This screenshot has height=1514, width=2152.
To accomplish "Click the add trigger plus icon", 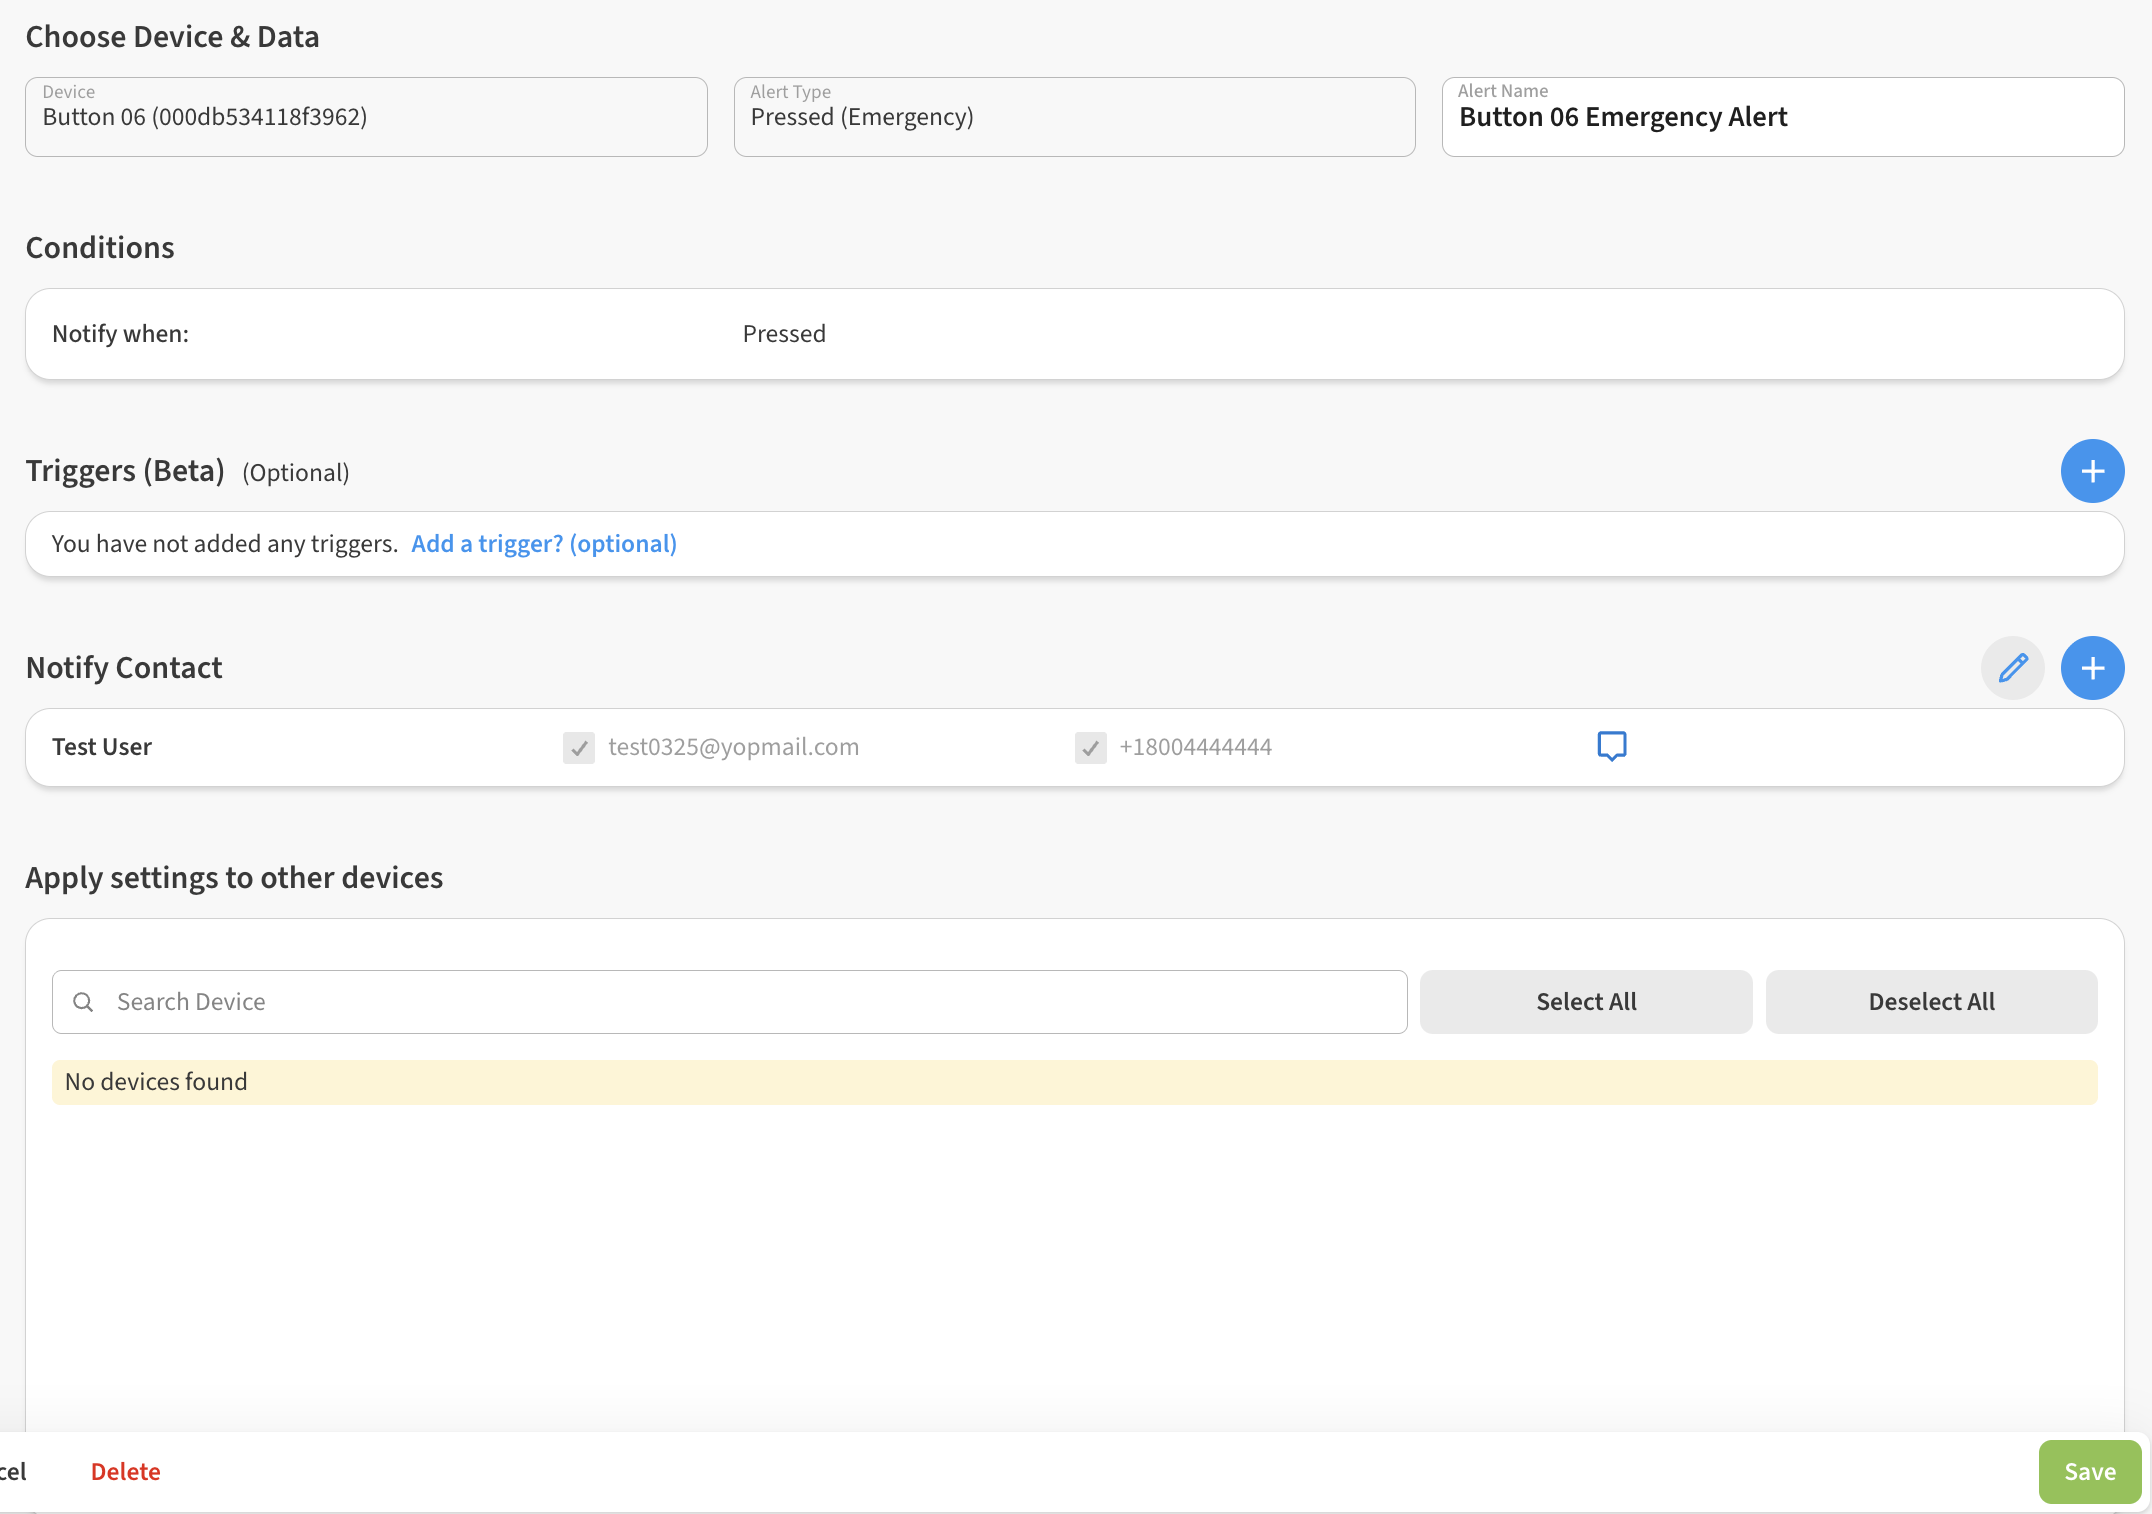I will tap(2092, 471).
